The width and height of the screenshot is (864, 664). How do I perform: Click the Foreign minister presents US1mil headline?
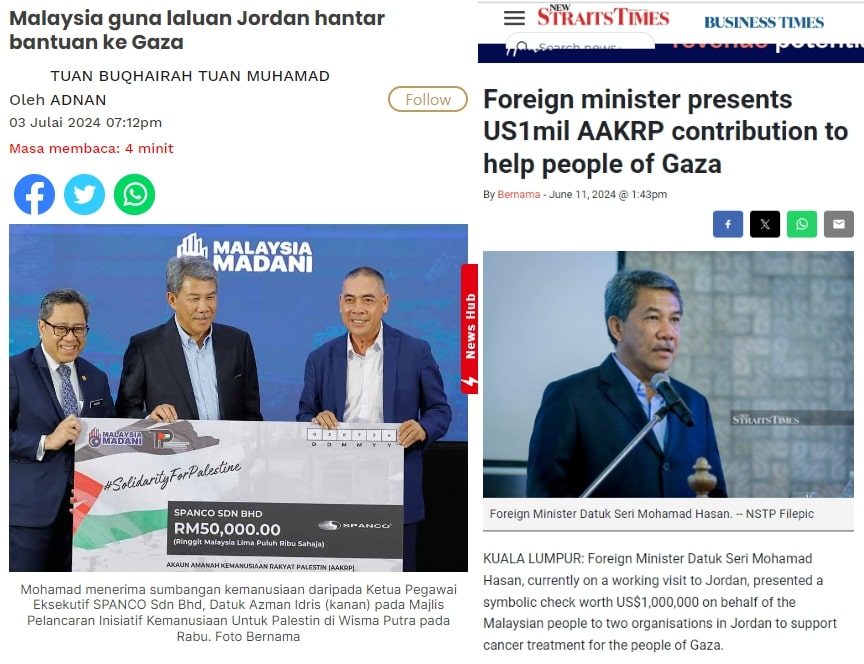(665, 132)
